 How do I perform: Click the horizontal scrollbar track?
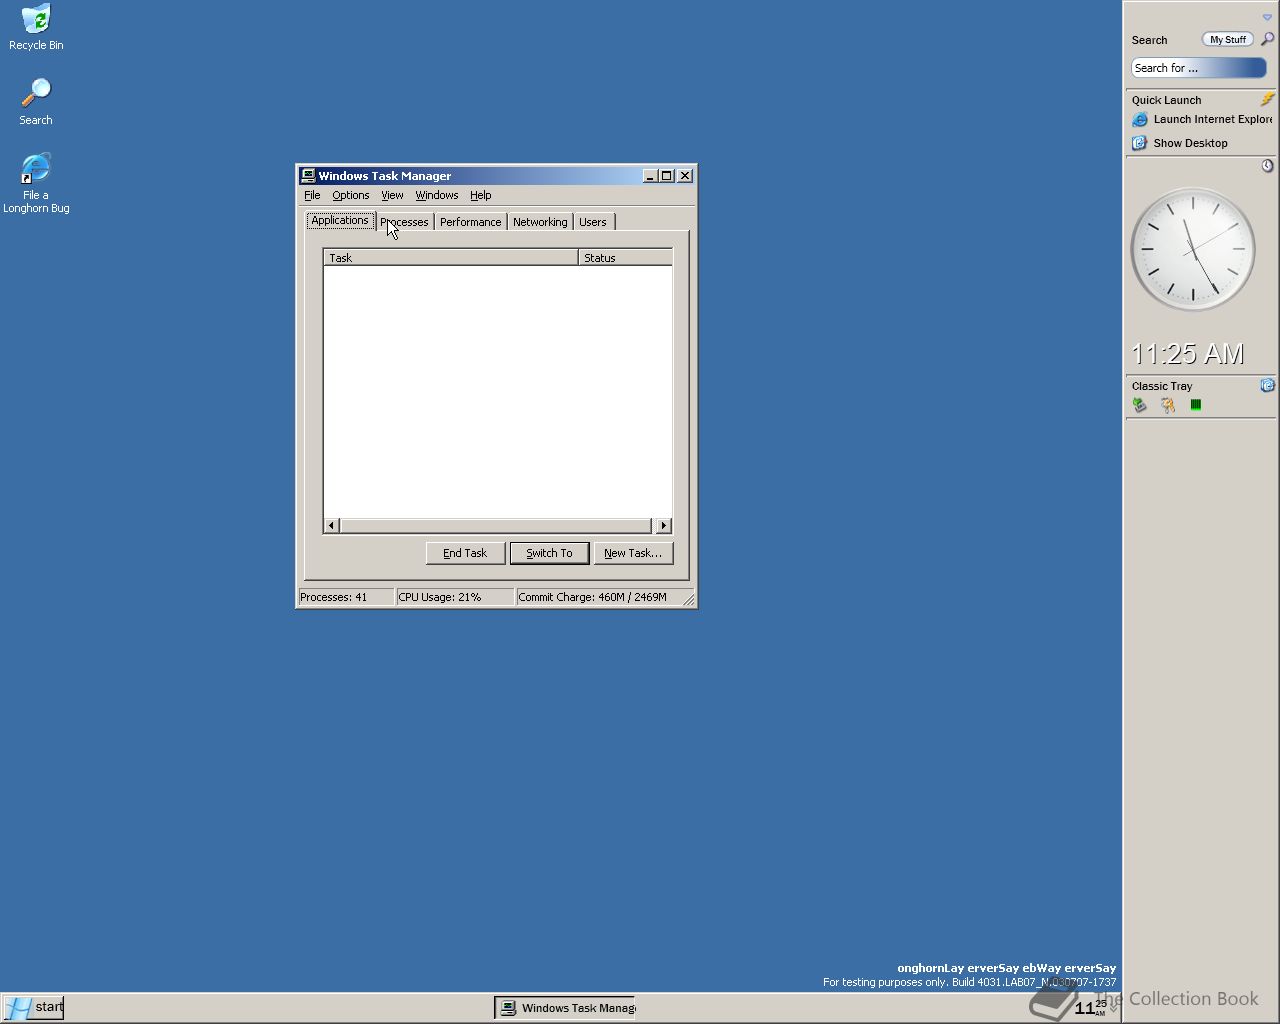coord(497,526)
